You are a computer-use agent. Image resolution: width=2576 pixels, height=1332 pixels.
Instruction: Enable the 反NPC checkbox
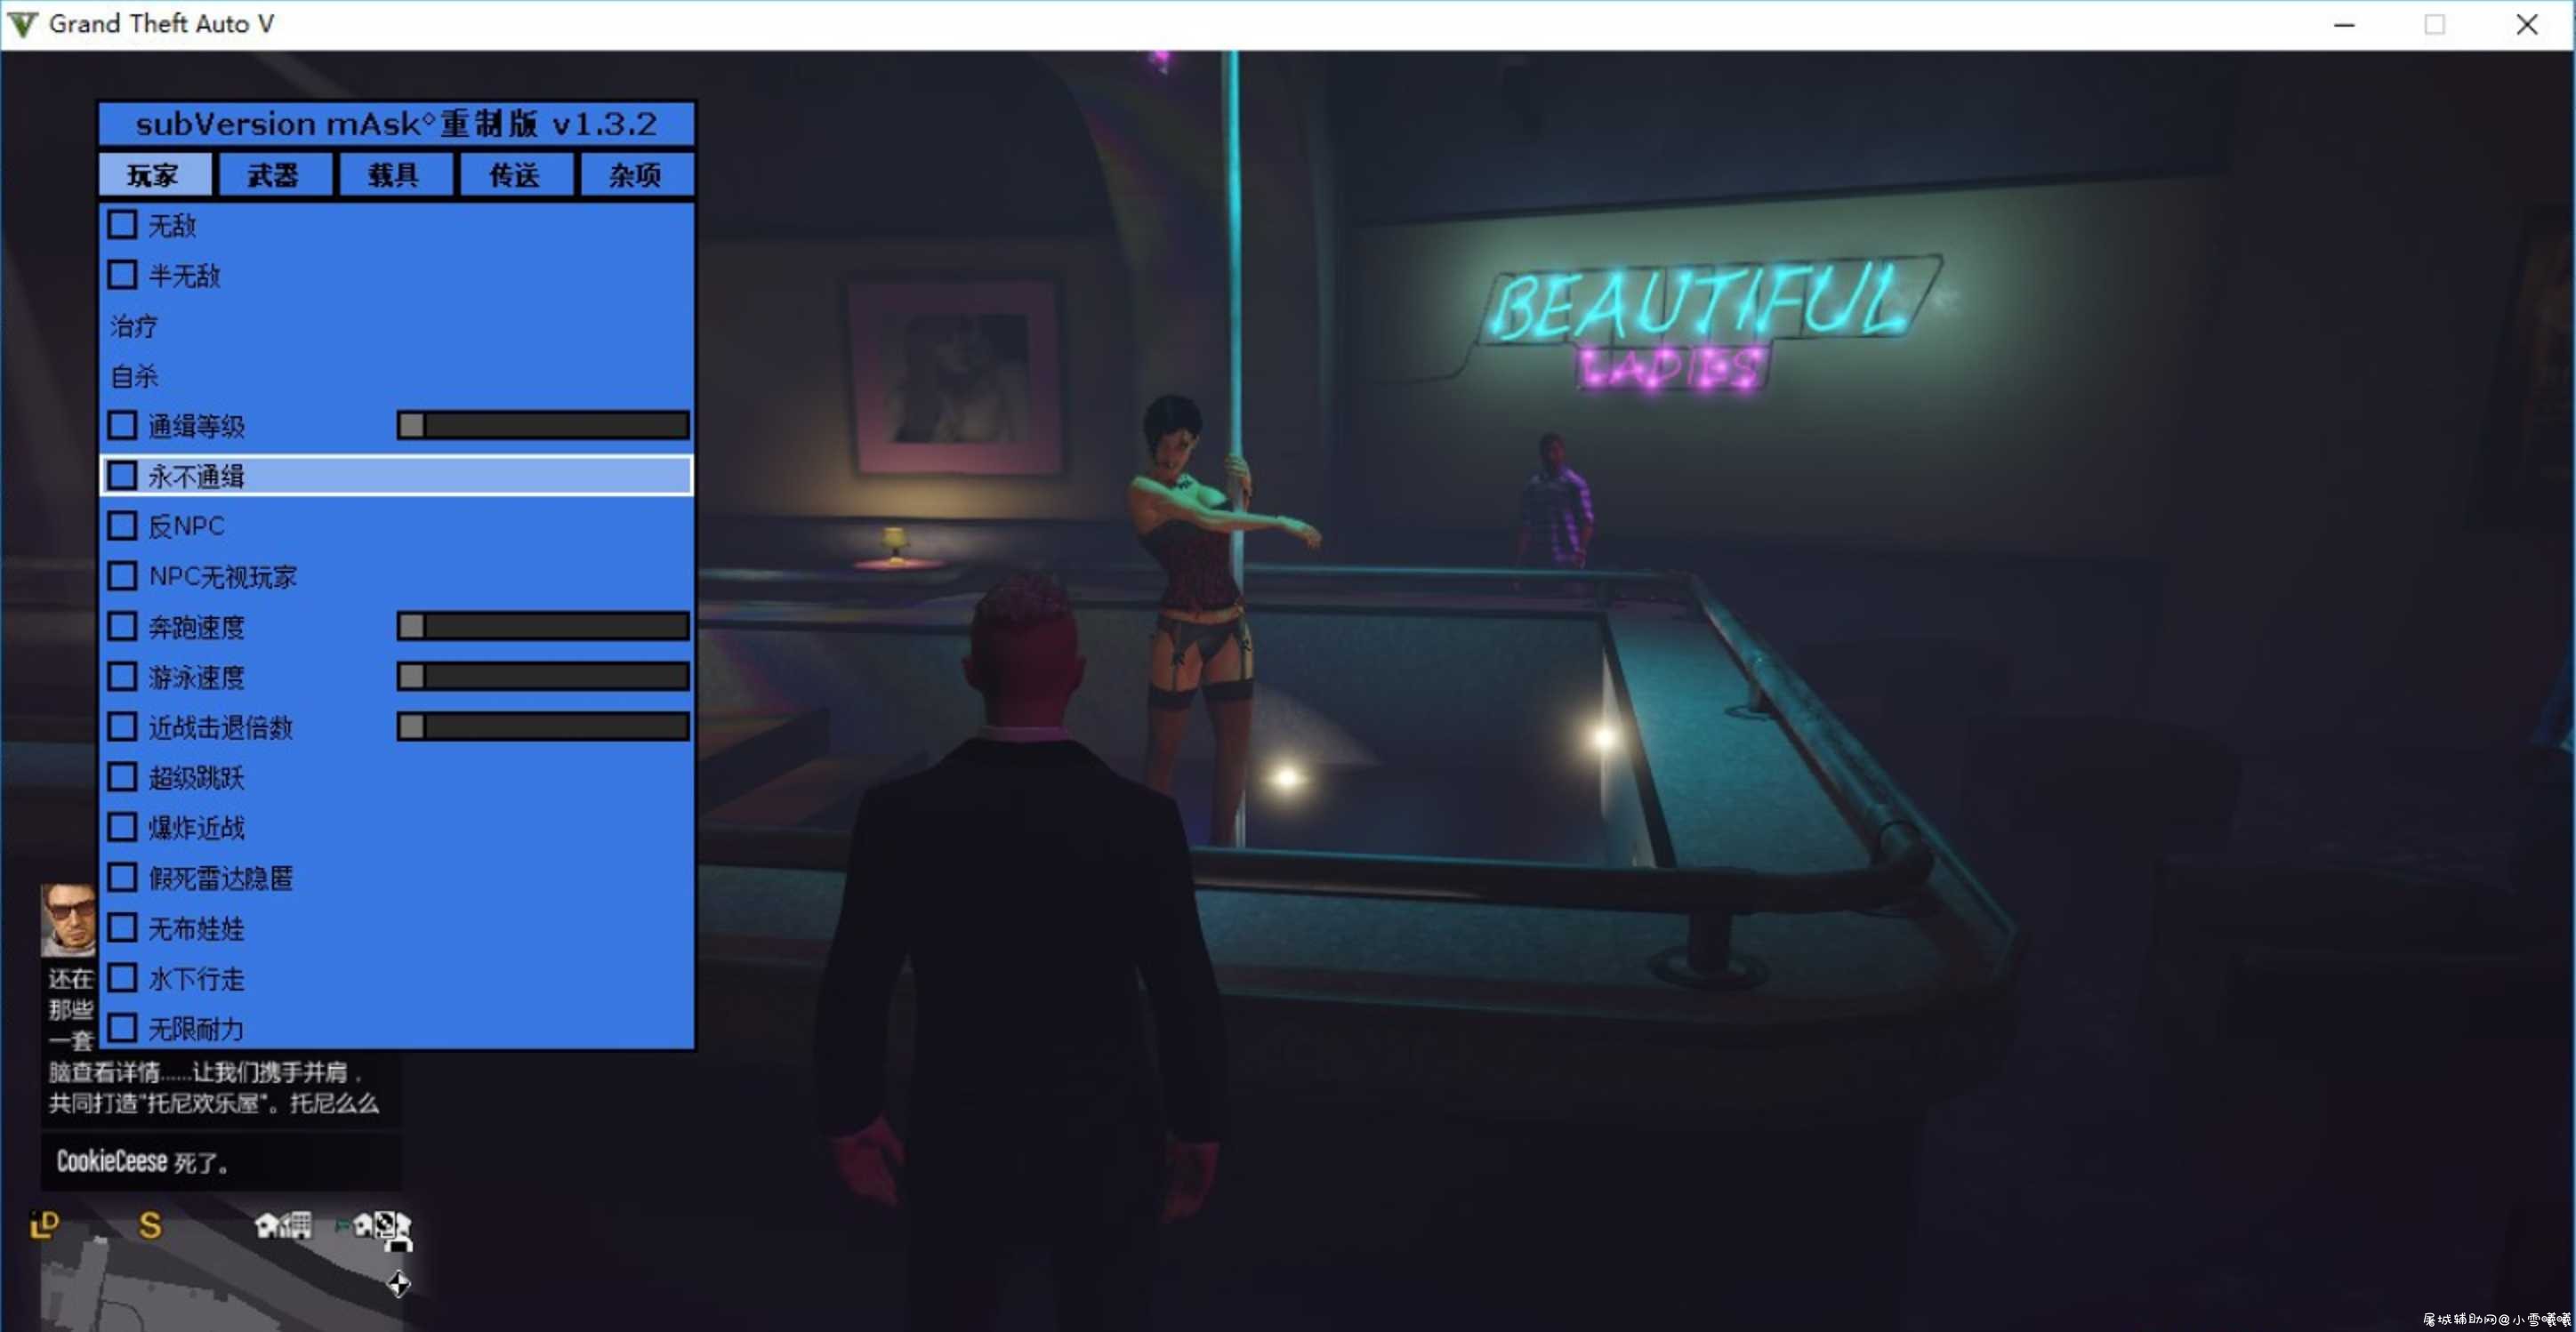122,526
